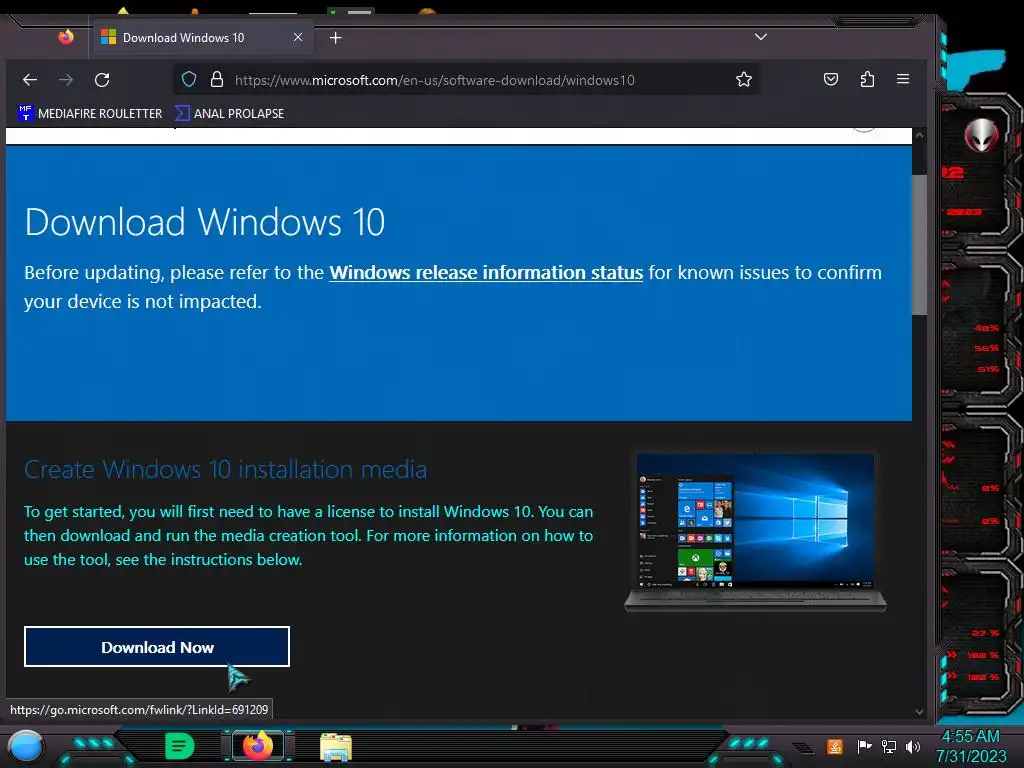Open File Explorer from taskbar

coord(336,747)
